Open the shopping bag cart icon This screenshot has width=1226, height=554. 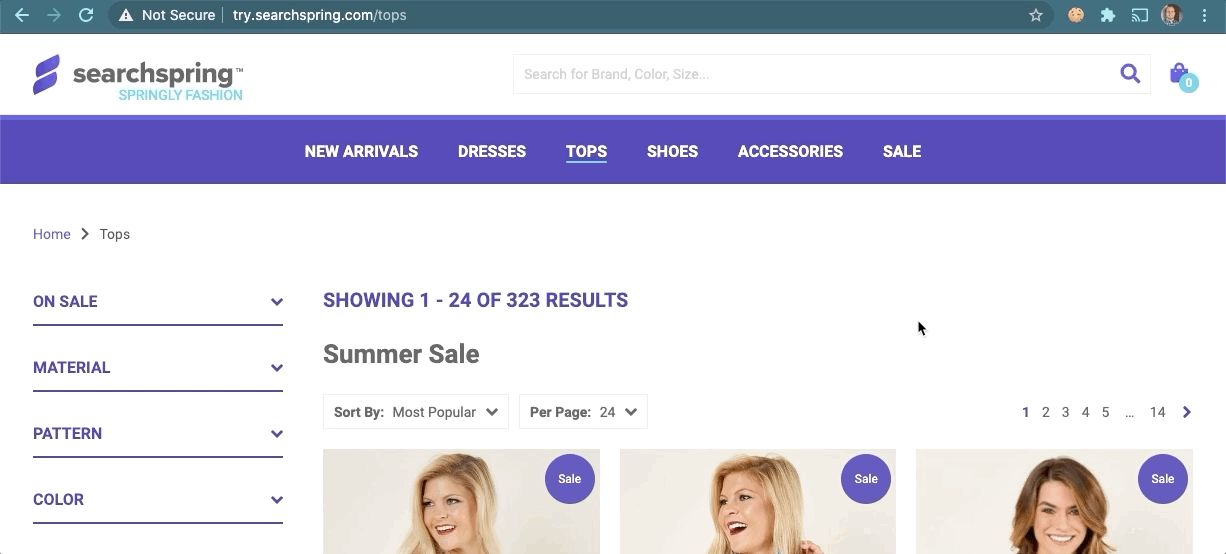tap(1180, 75)
